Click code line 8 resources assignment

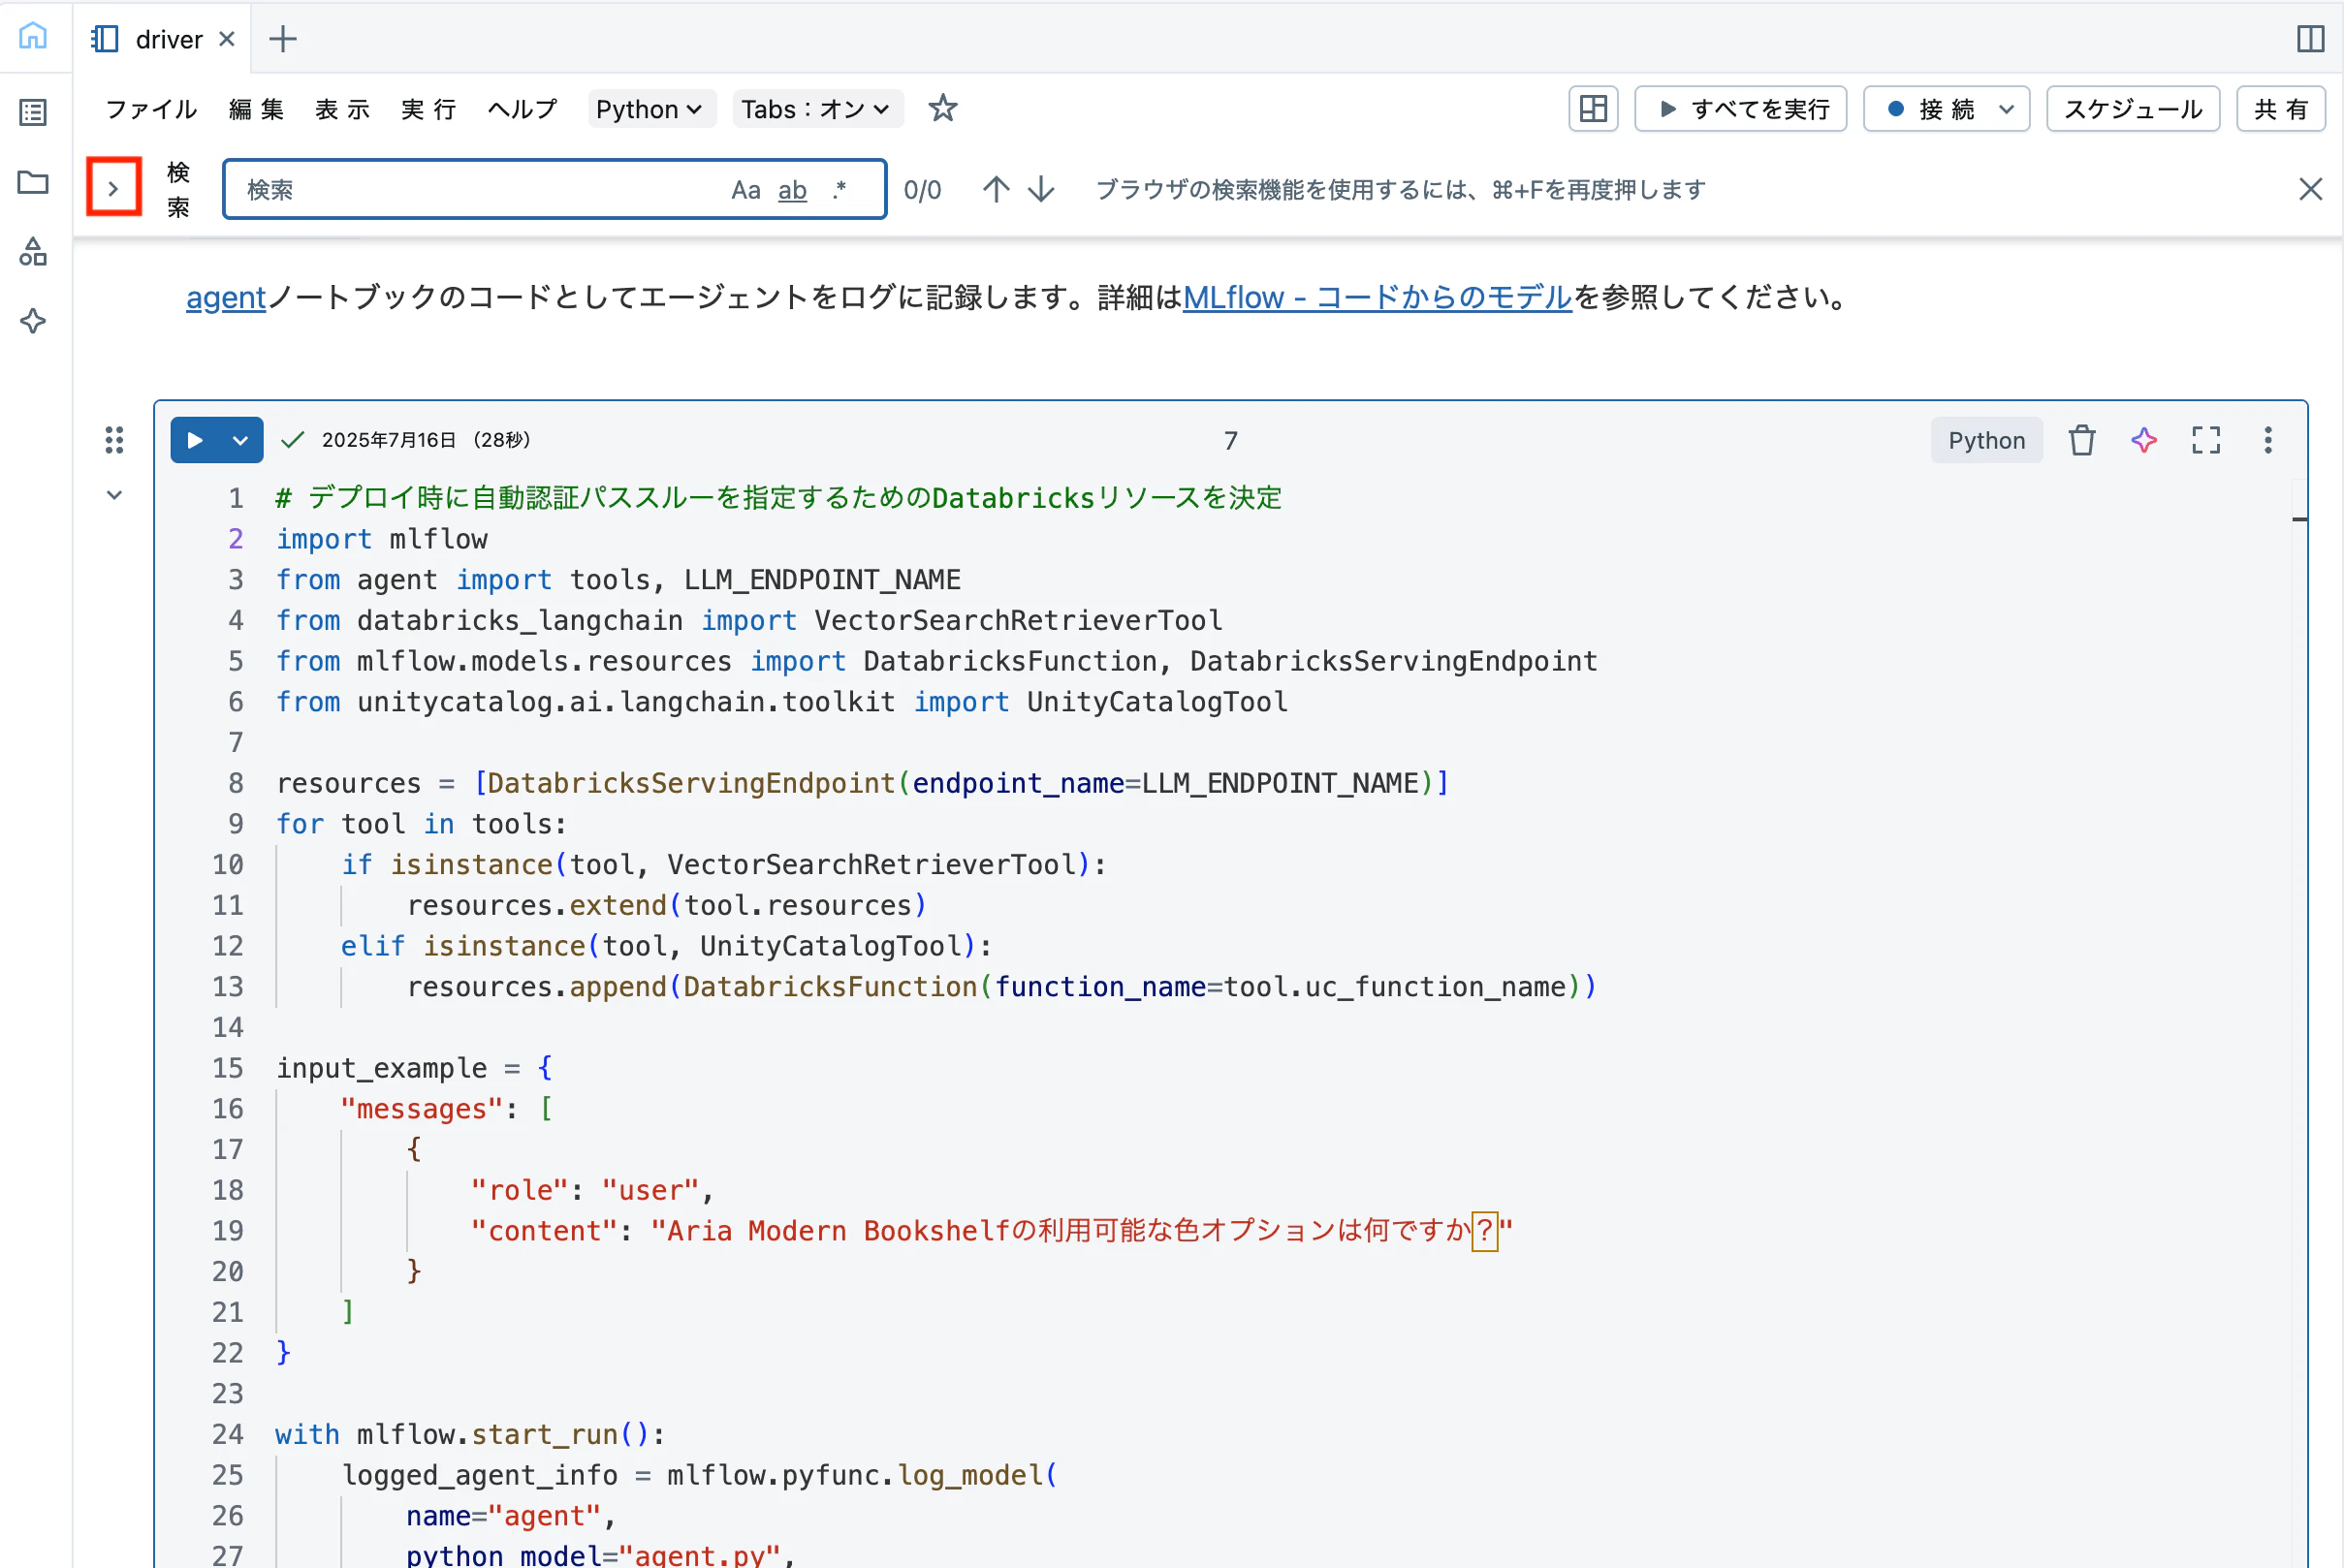click(862, 783)
